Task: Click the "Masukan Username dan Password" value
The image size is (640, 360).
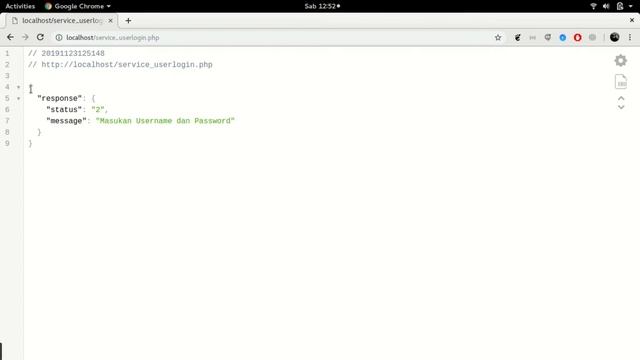Action: pos(165,121)
